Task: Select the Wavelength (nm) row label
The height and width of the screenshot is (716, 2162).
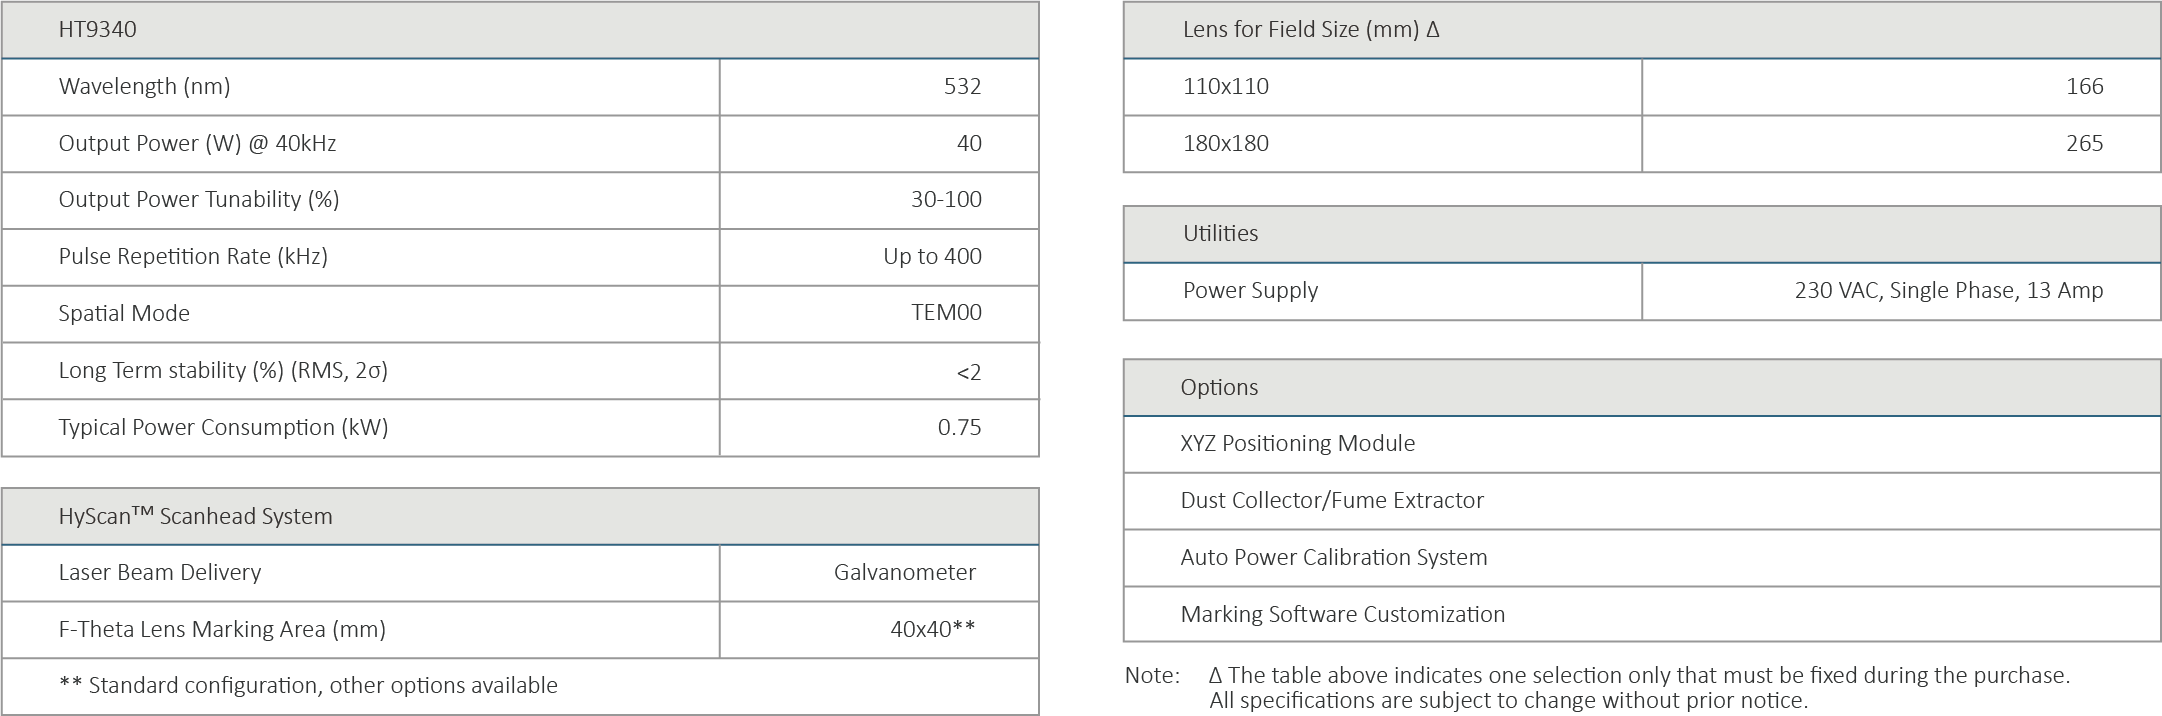Action: click(x=144, y=86)
